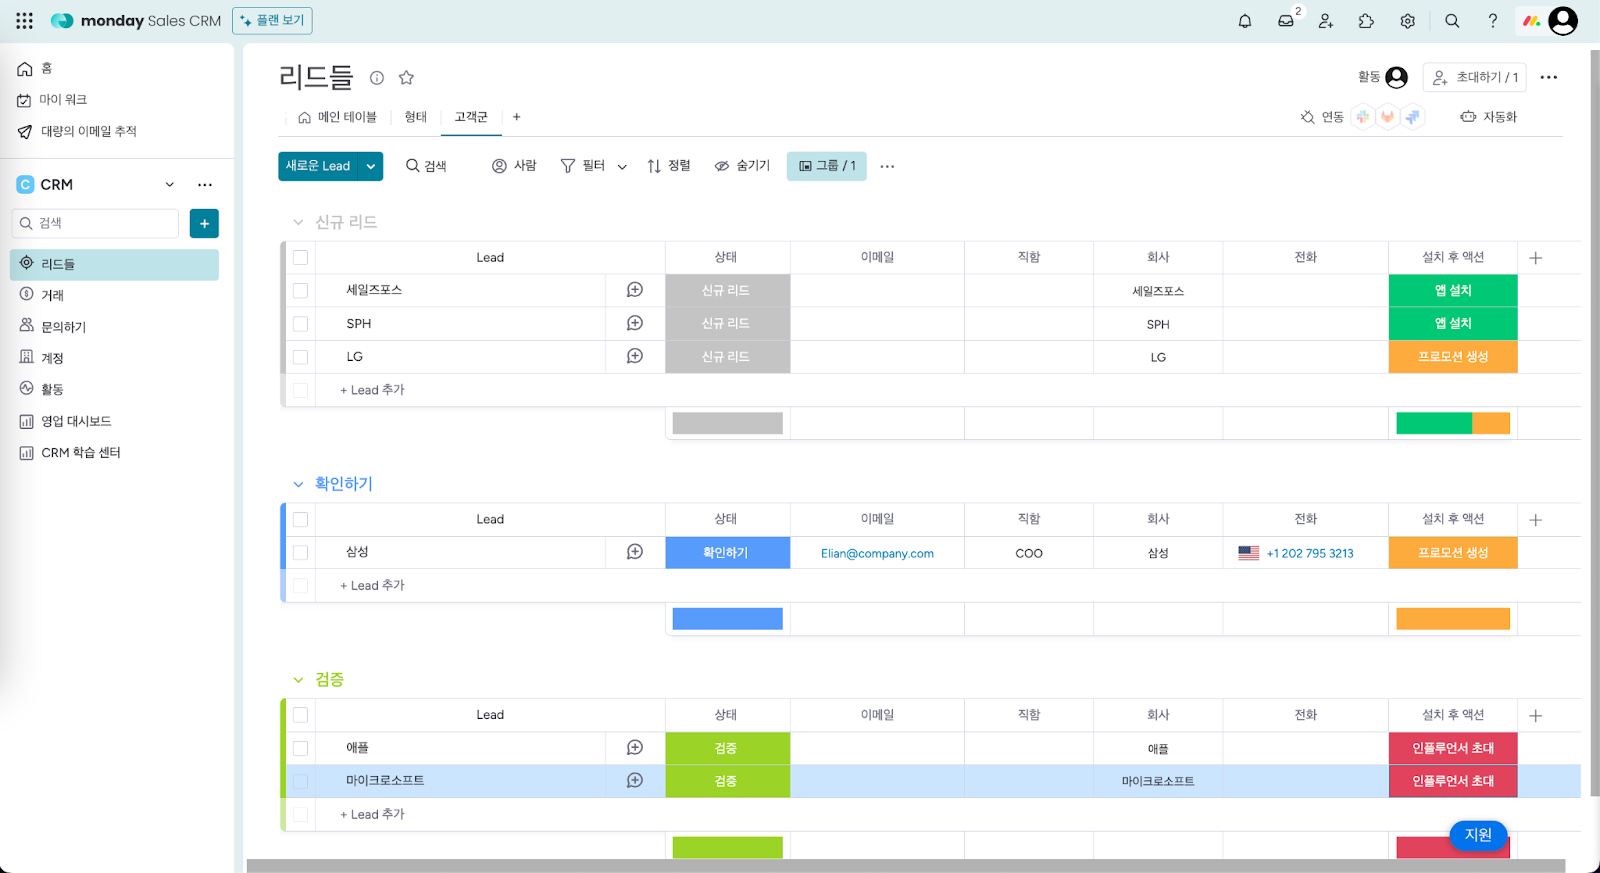Viewport: 1600px width, 873px height.
Task: Click the blue plus add button in sidebar
Action: click(204, 223)
